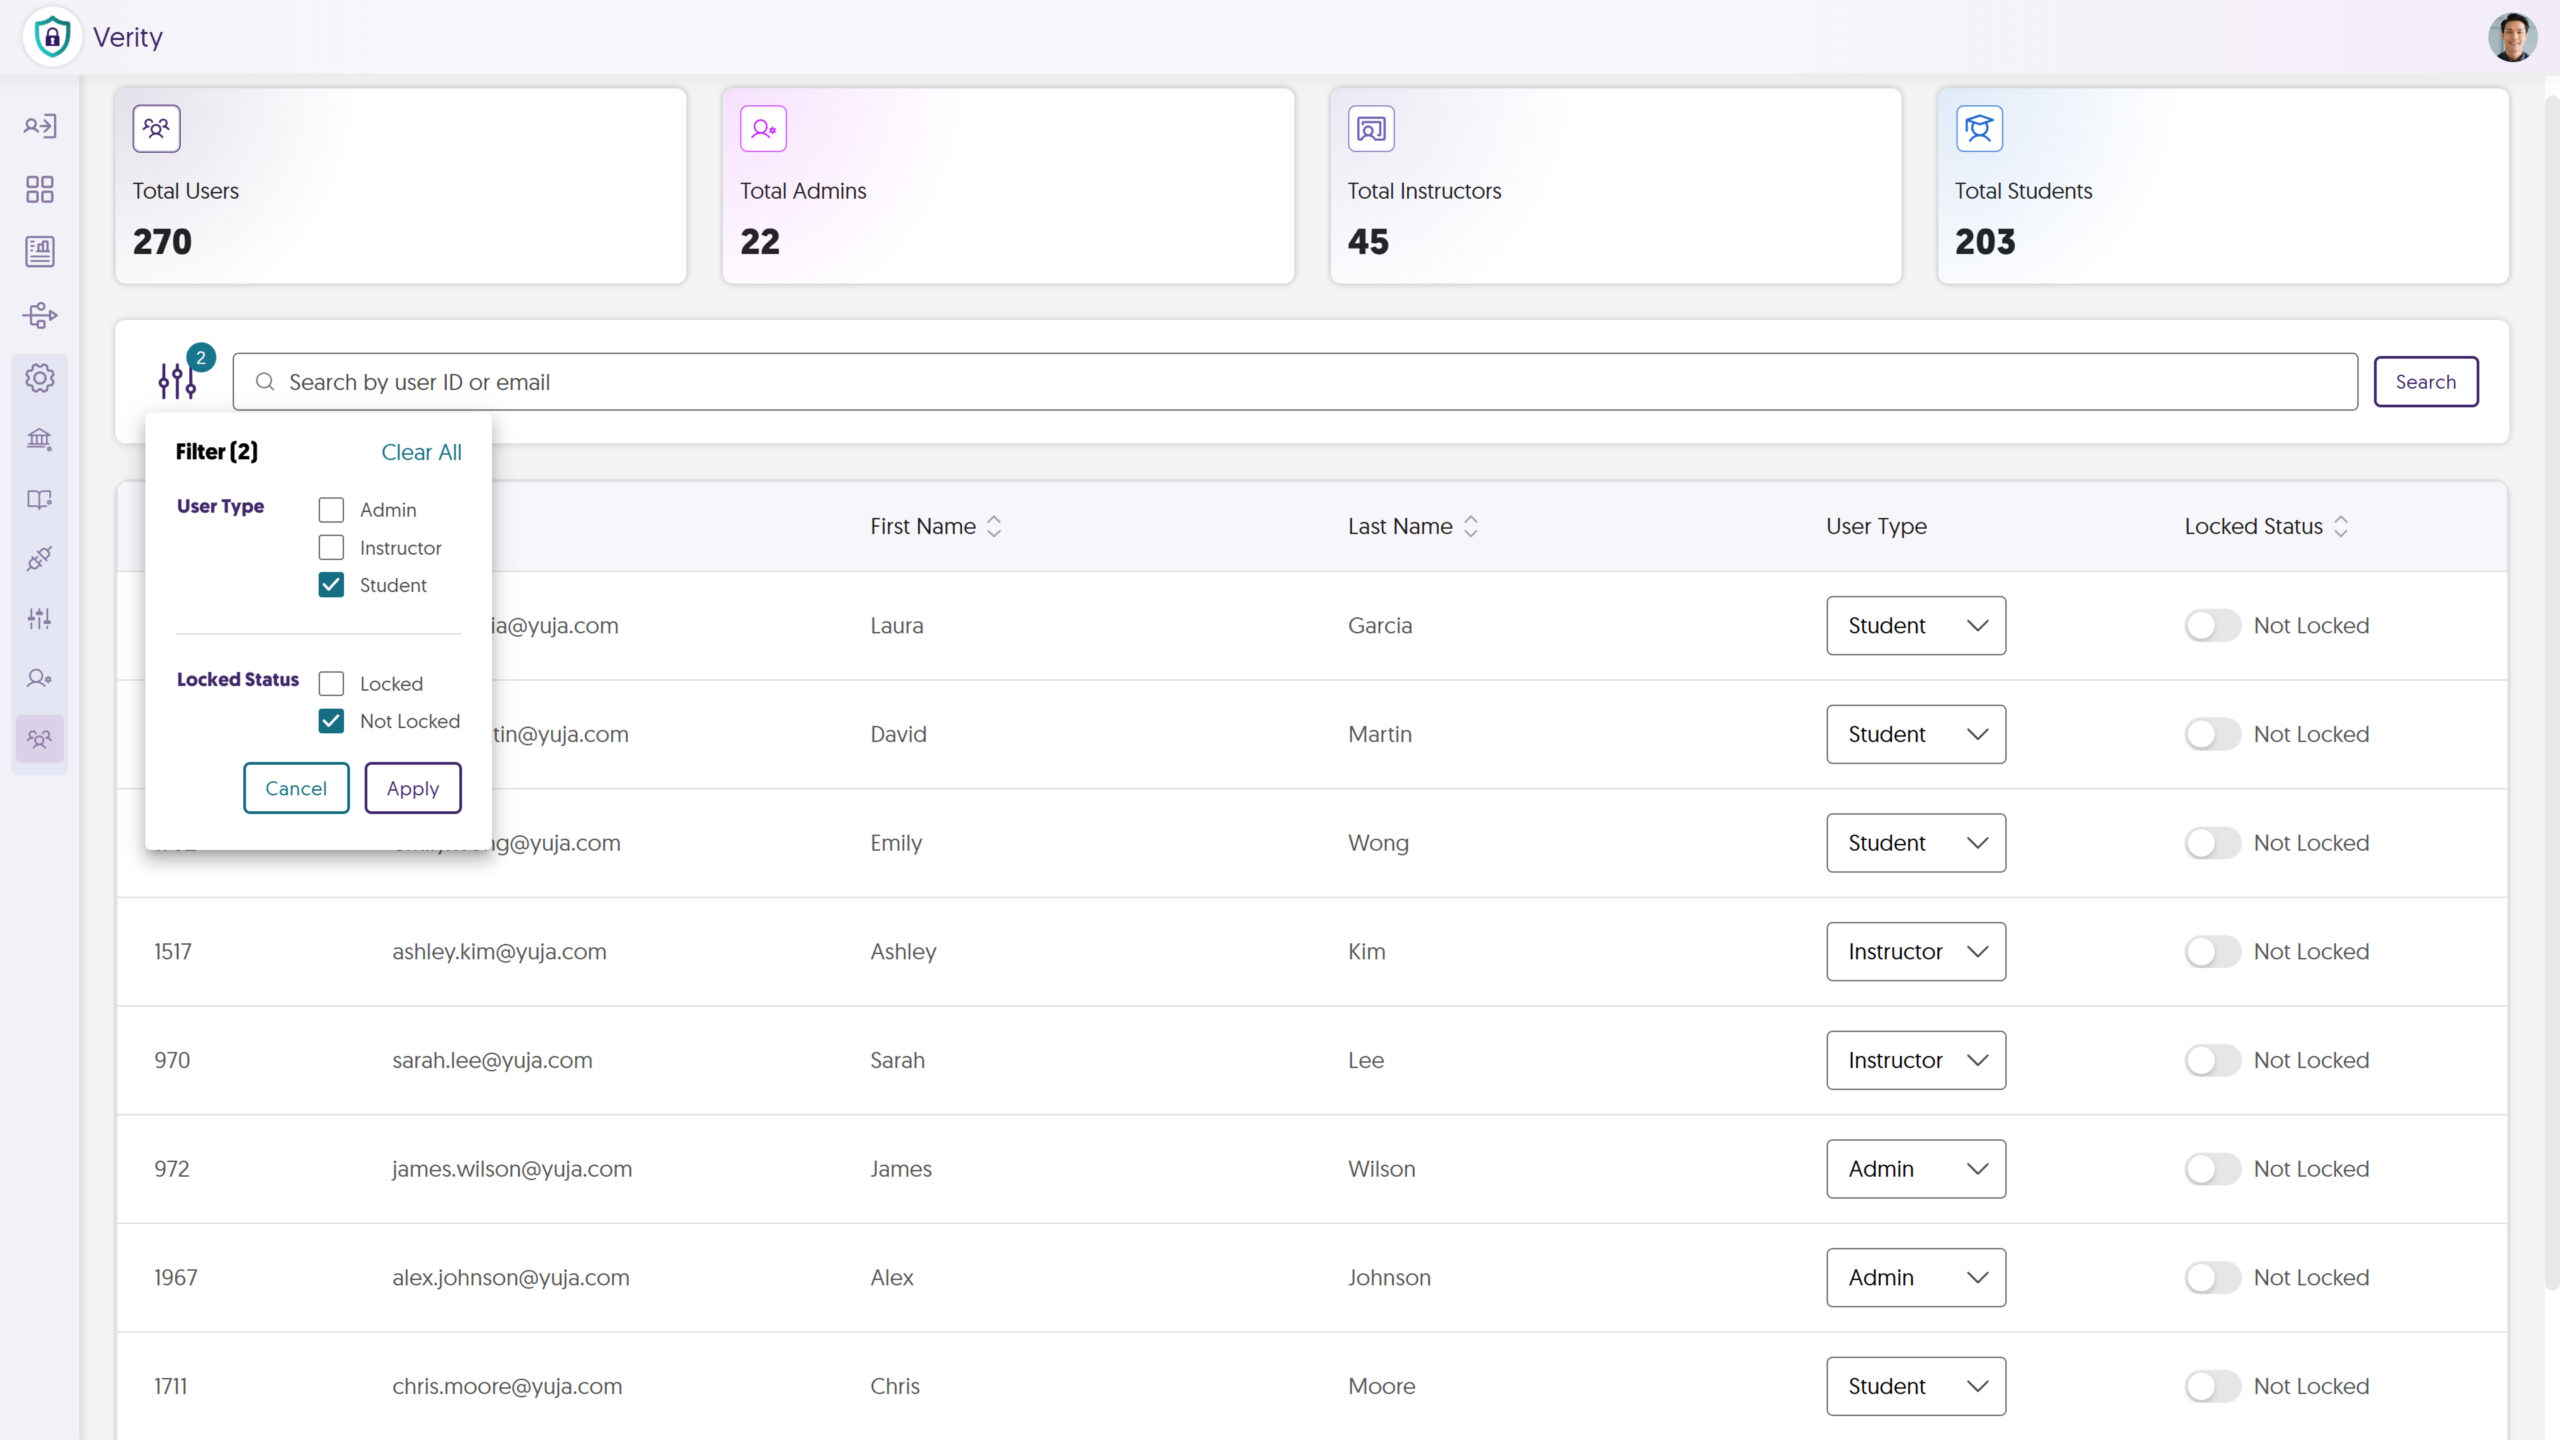
Task: Open the sidebar users group icon
Action: pyautogui.click(x=40, y=739)
